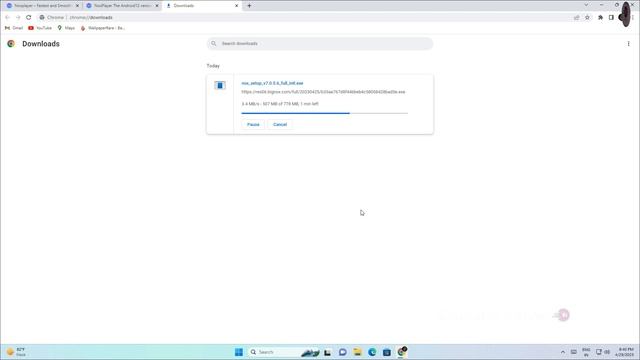Go forward to next page
Screen dimensions: 640x360
click(x=18, y=18)
